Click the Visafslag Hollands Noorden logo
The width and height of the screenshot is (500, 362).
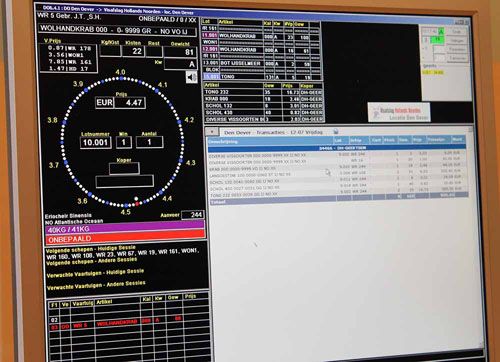(x=399, y=112)
